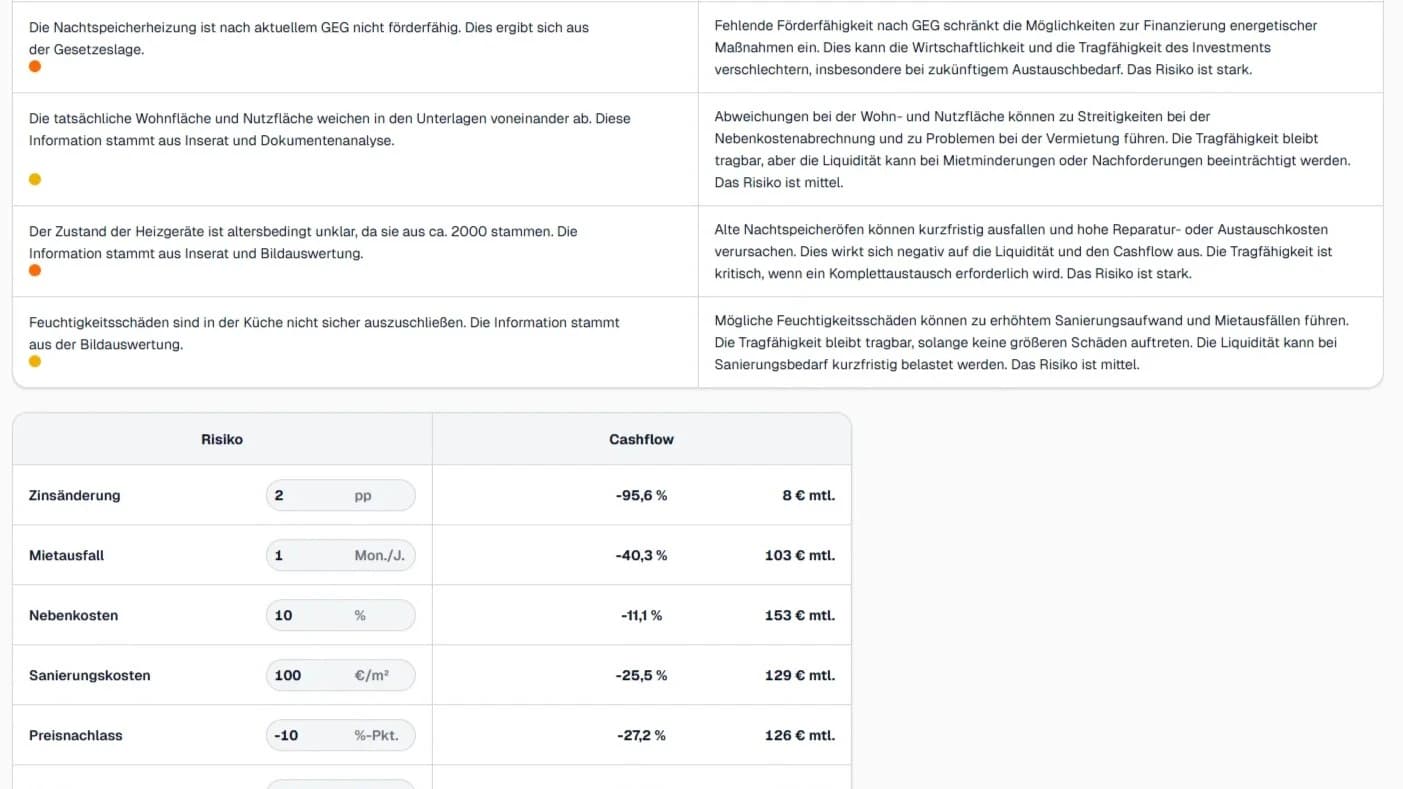
Task: Select the Zinsänderung row label
Action: point(74,495)
